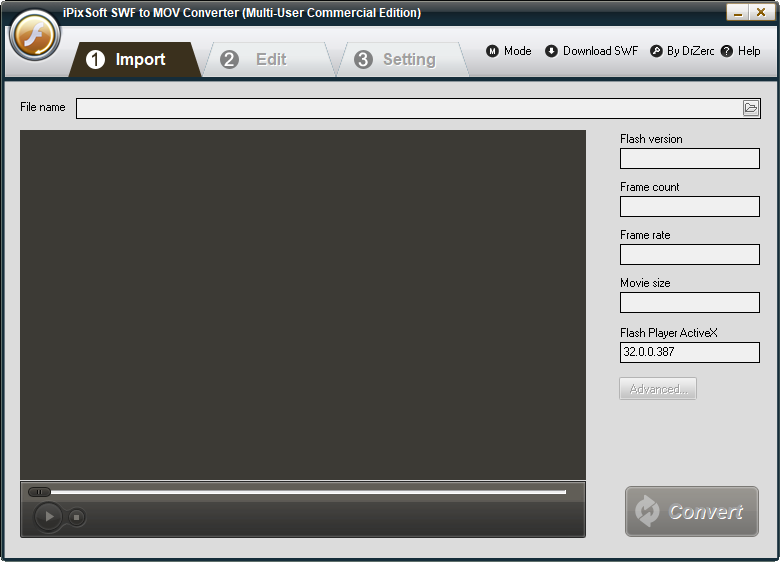Minimize the converter window

pyautogui.click(x=737, y=12)
